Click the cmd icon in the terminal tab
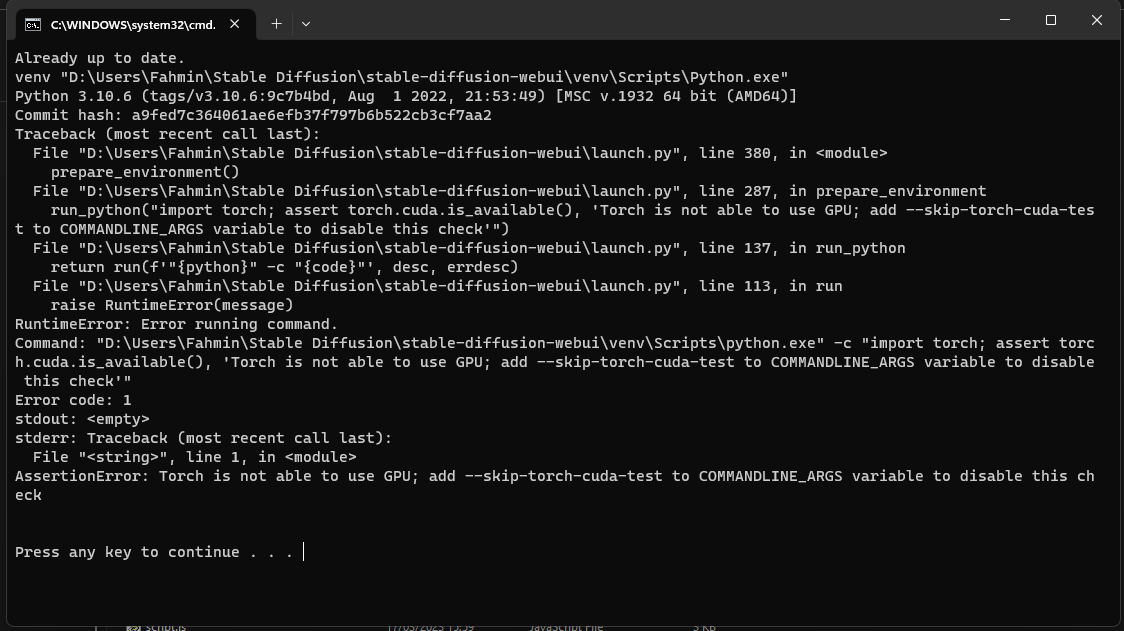The height and width of the screenshot is (631, 1124). pos(33,23)
